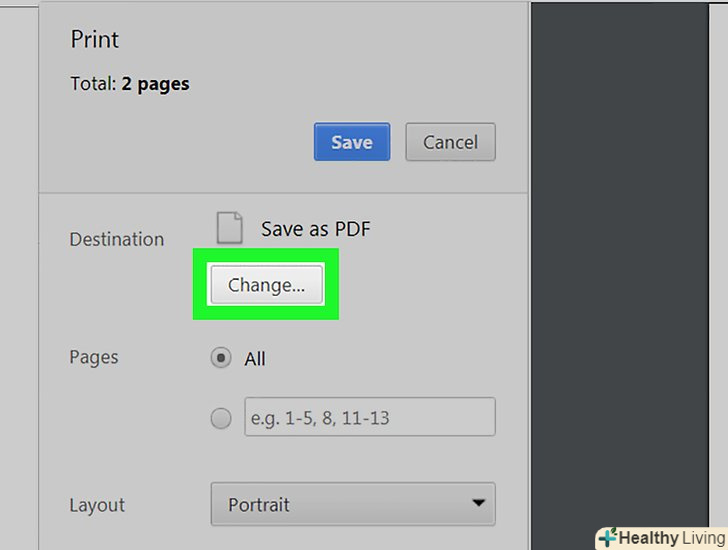Click the Save as PDF destination text

click(x=315, y=229)
